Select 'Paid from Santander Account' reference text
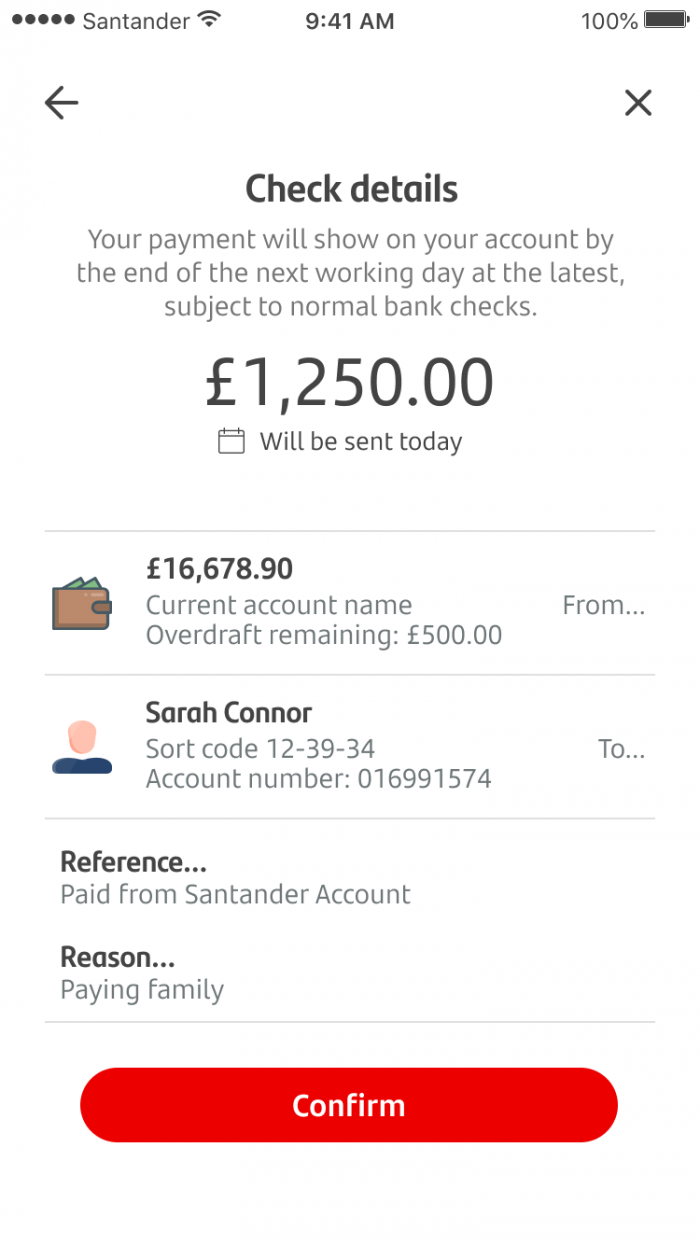The image size is (700, 1245). (234, 894)
